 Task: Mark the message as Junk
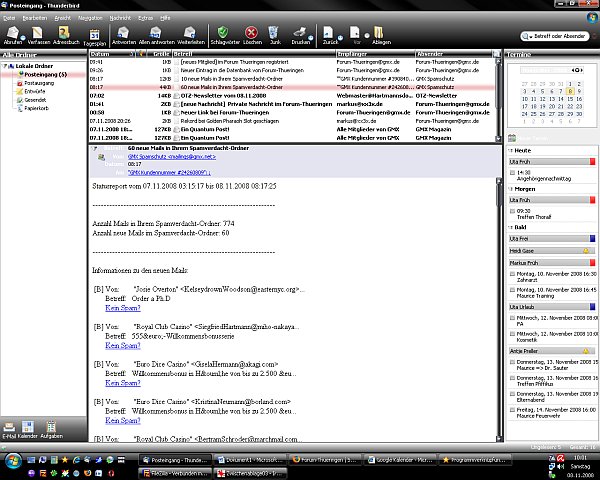(x=273, y=33)
